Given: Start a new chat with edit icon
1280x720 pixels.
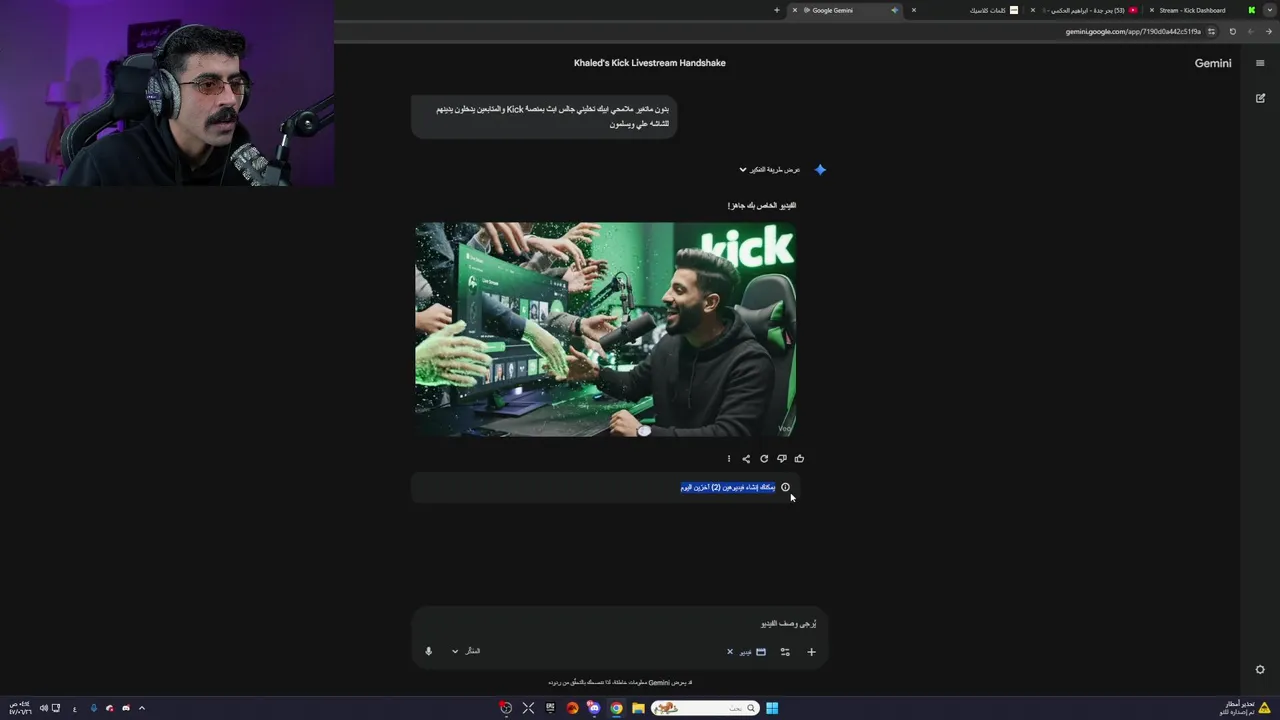Looking at the screenshot, I should 1260,98.
